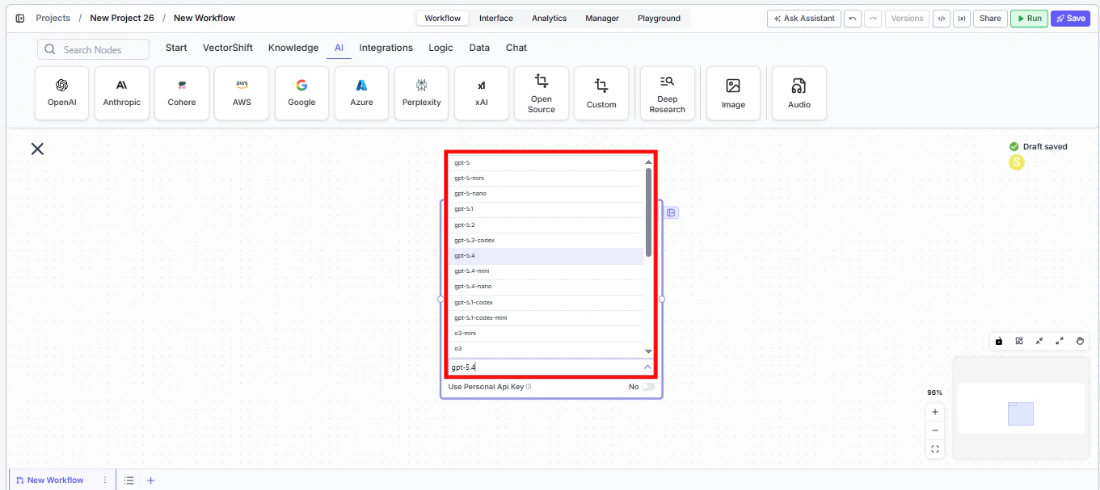Select gpt-5-mini from model list

546,178
